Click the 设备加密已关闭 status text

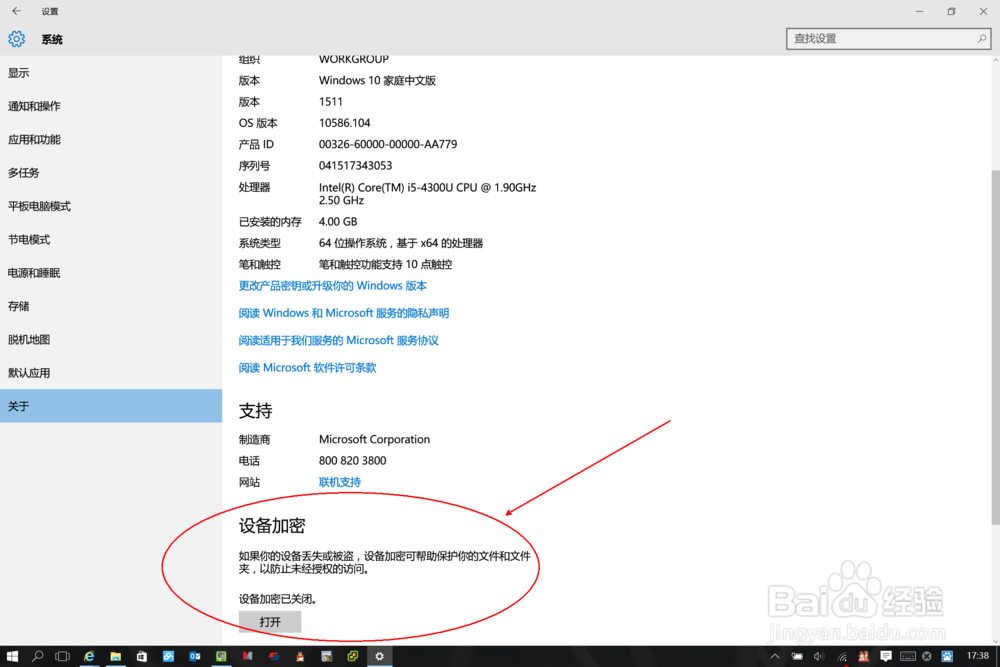[277, 599]
